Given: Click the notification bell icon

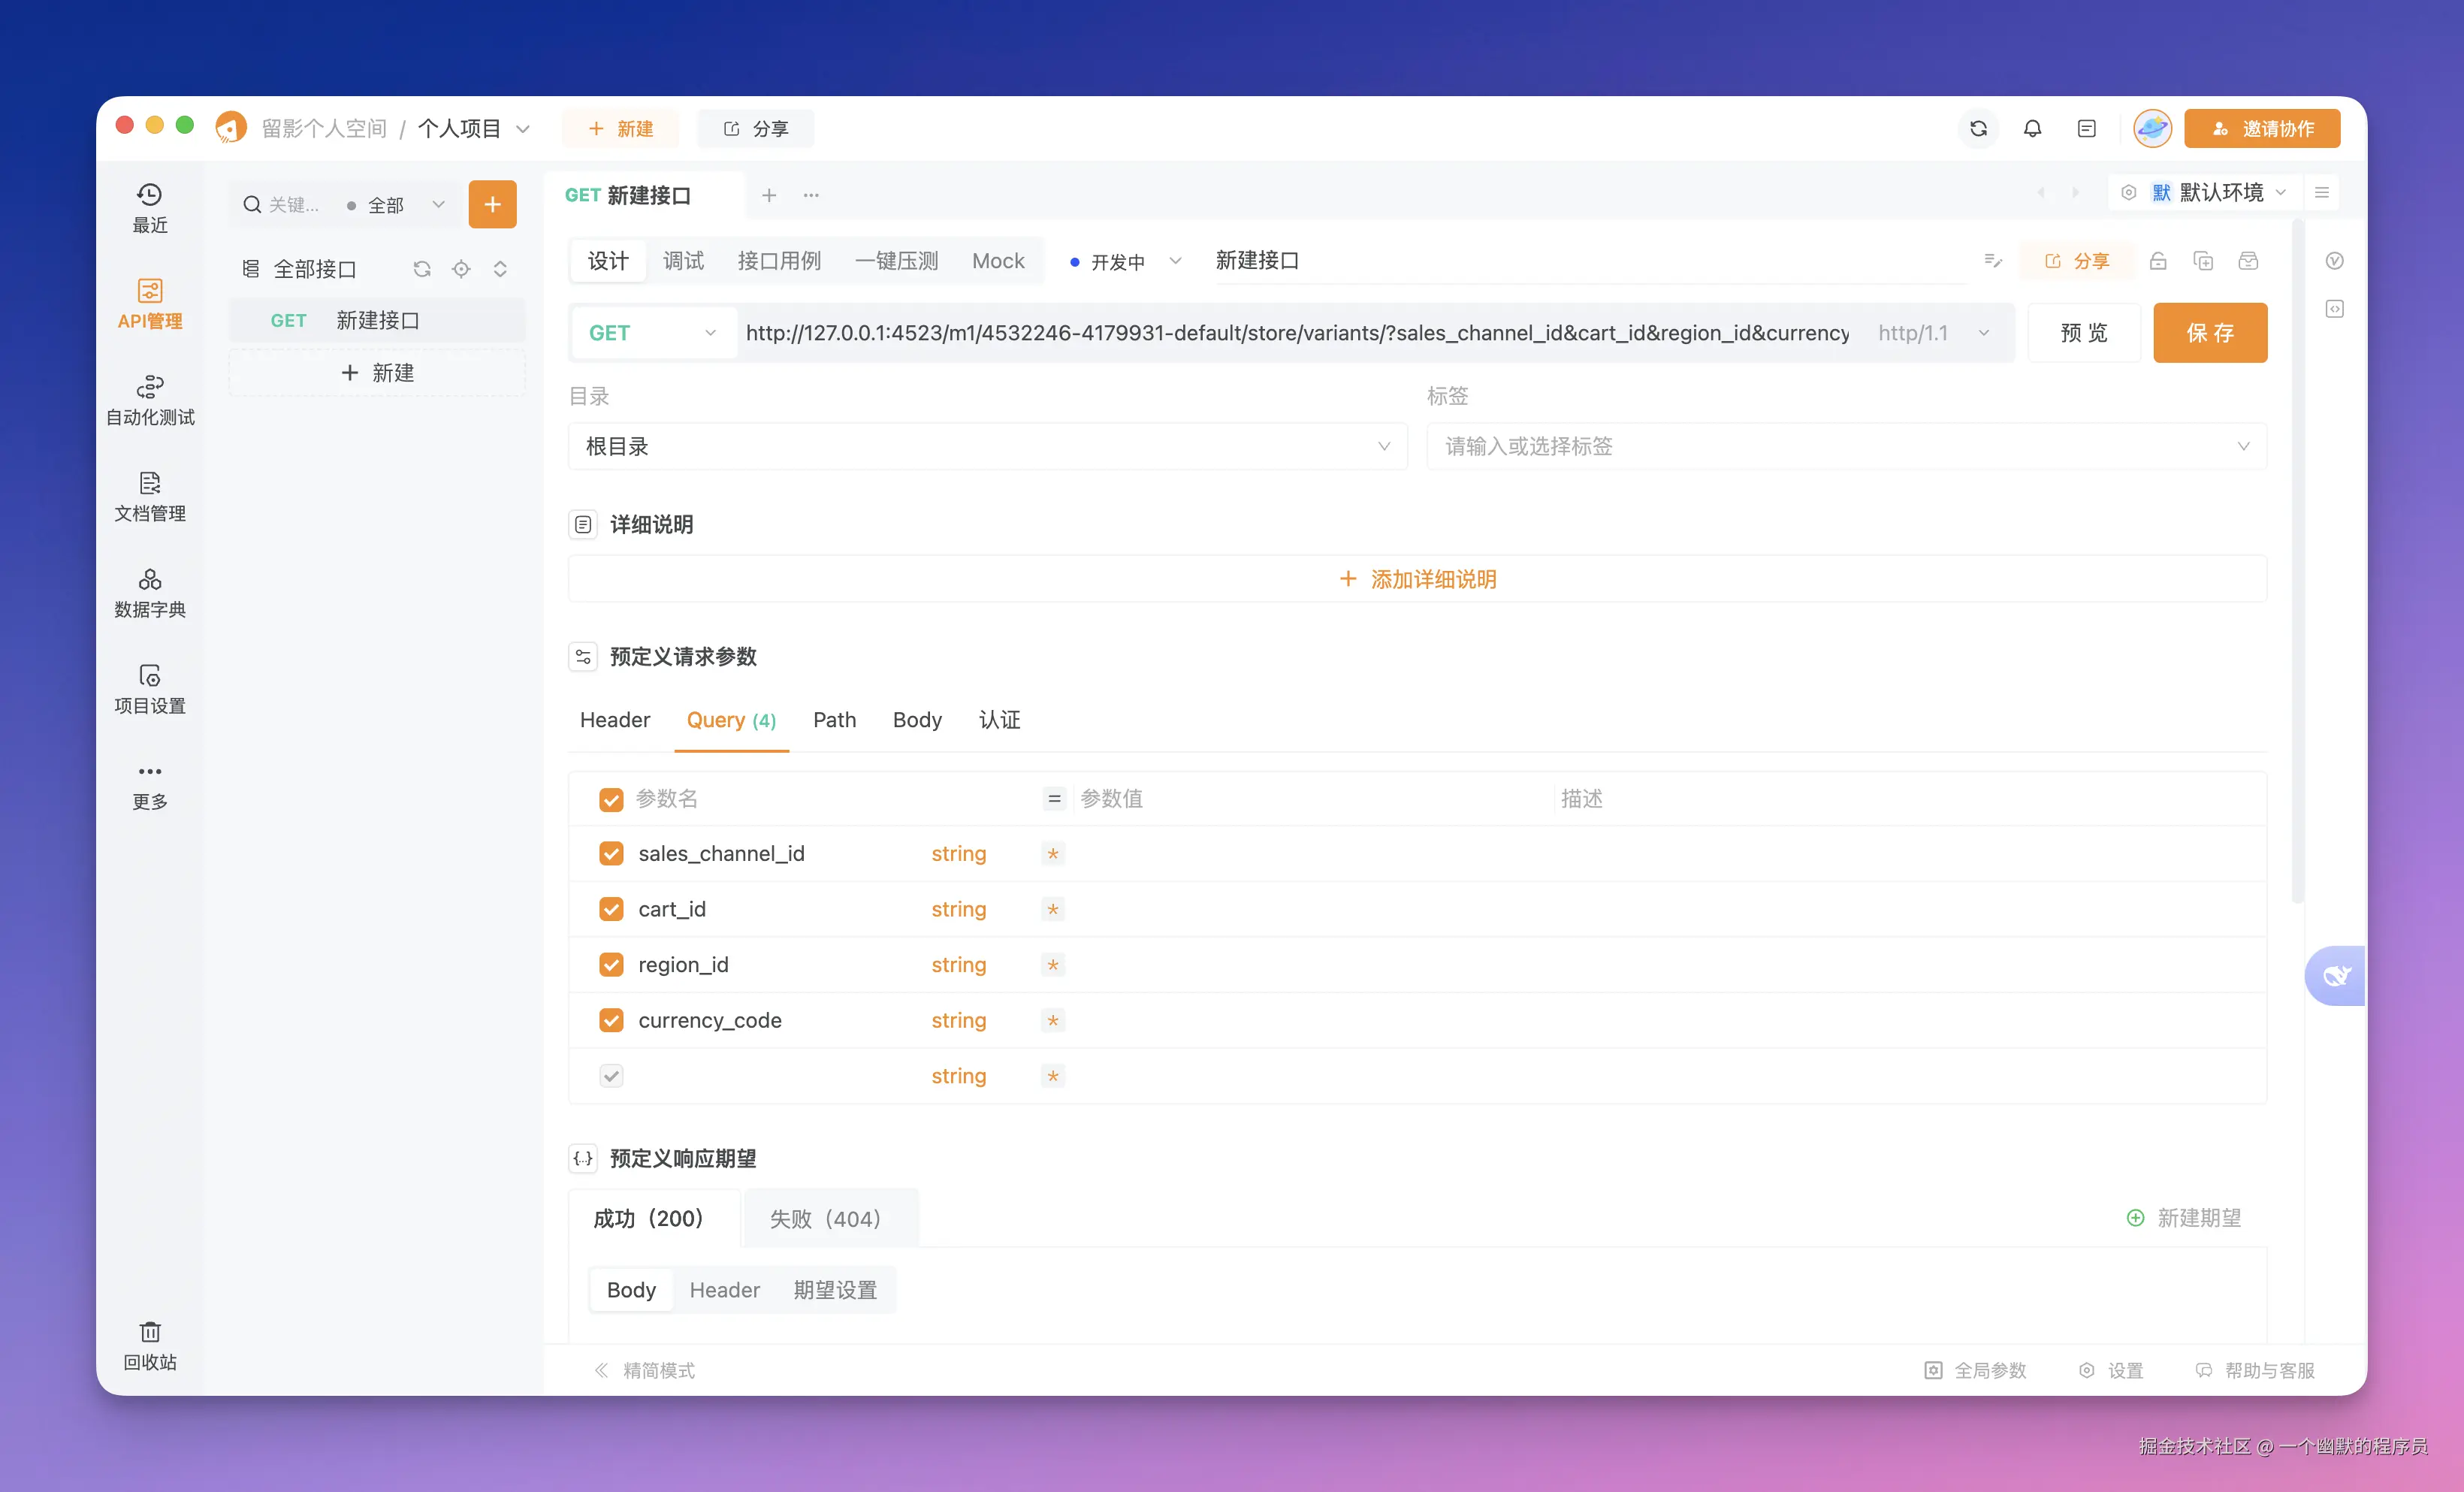Looking at the screenshot, I should [x=2032, y=128].
